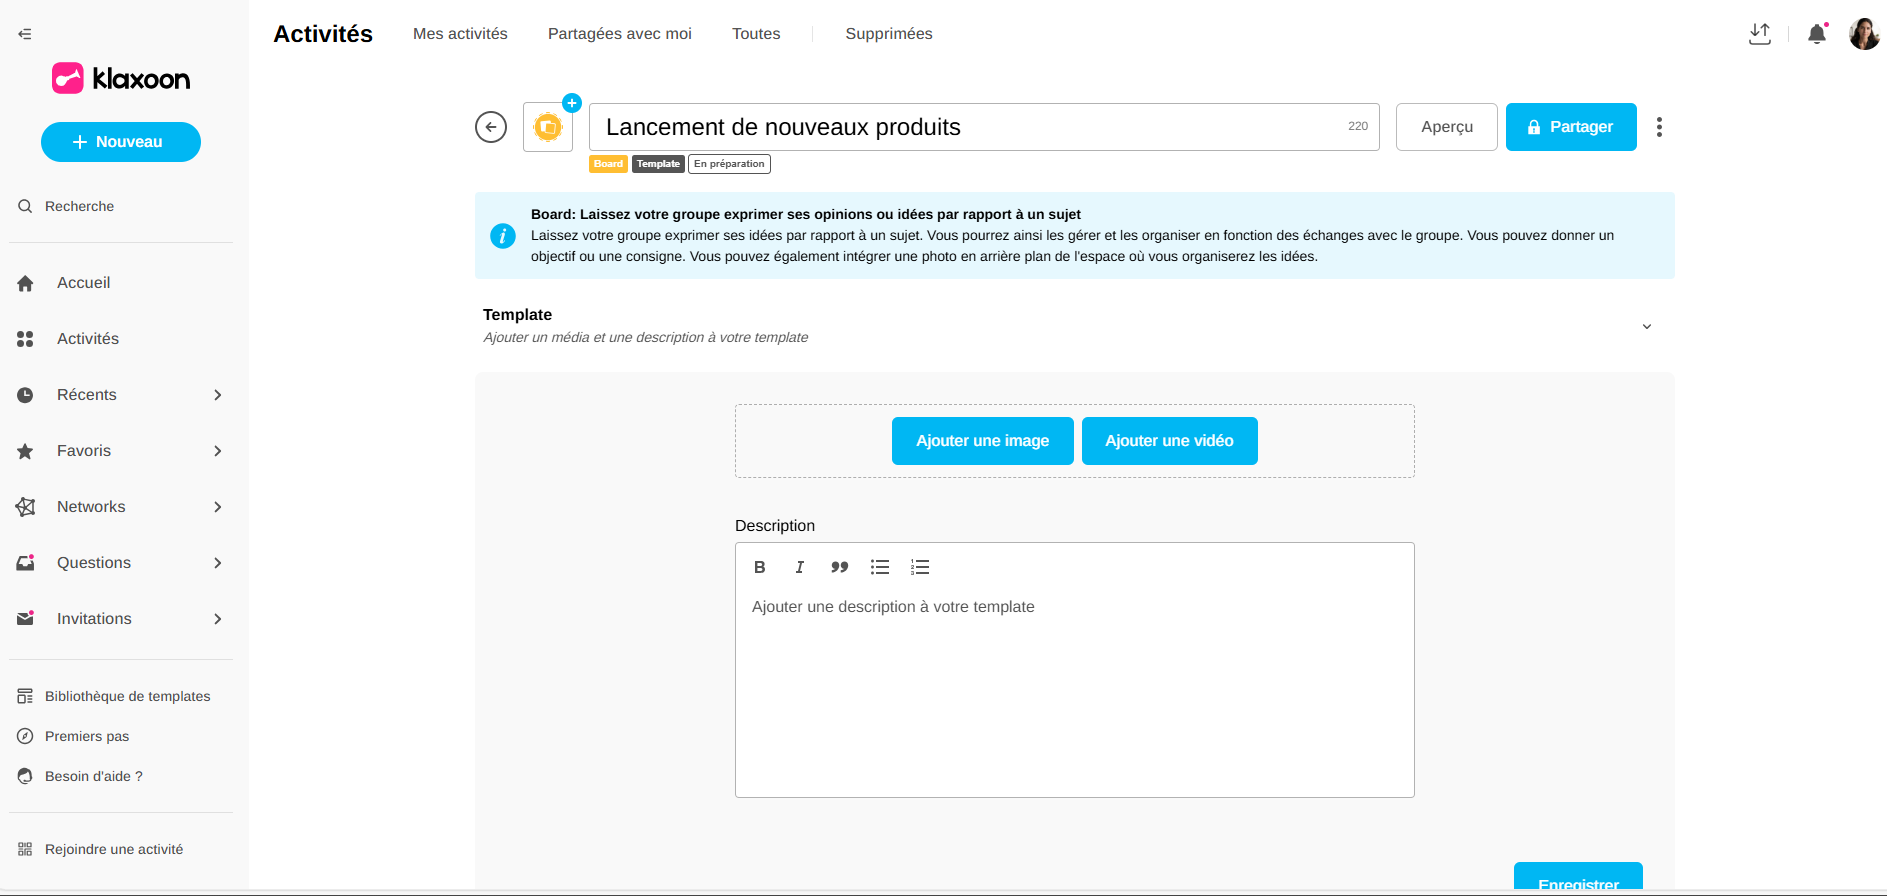This screenshot has height=896, width=1887.
Task: Change the board activity icon thumbnail
Action: 548,127
